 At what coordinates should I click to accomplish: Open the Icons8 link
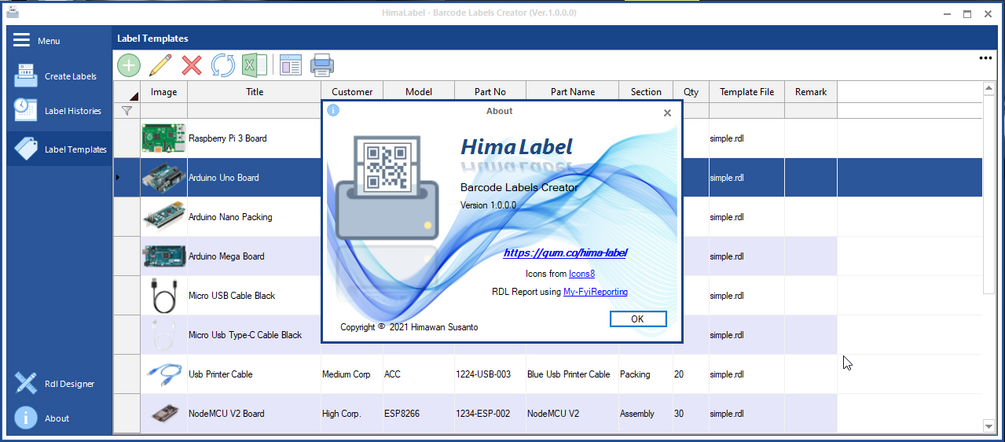point(582,274)
